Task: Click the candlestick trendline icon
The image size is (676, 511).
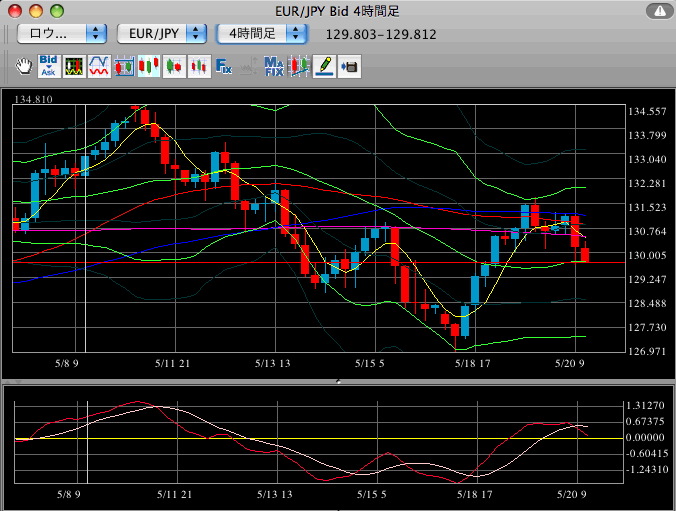Action: pos(299,66)
